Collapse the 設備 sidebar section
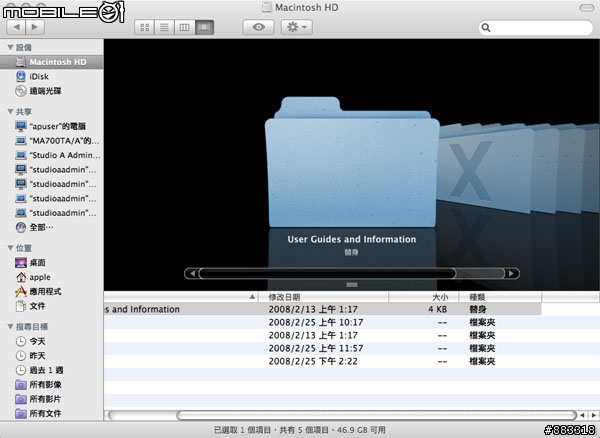 (x=10, y=47)
